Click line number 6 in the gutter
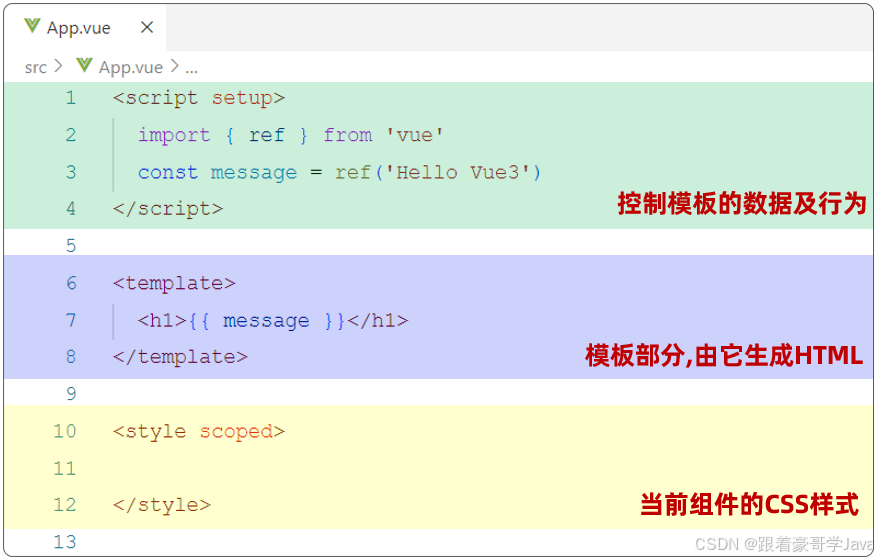This screenshot has height=559, width=878. (x=71, y=283)
